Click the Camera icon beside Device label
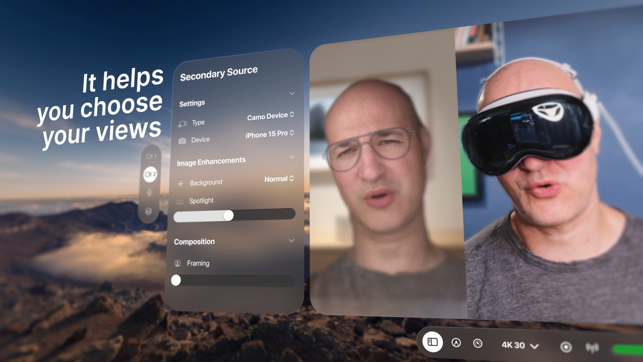 (182, 141)
